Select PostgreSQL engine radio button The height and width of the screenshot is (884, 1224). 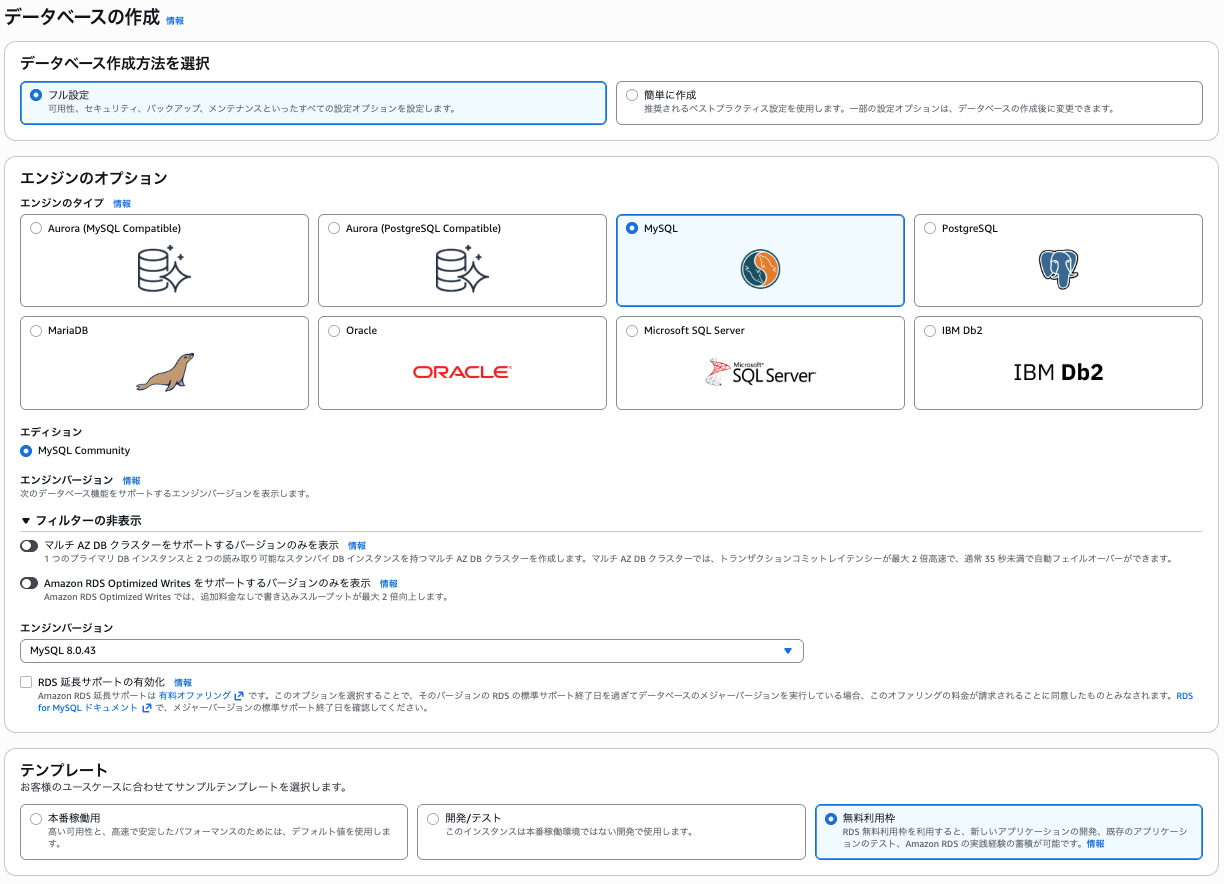[930, 228]
